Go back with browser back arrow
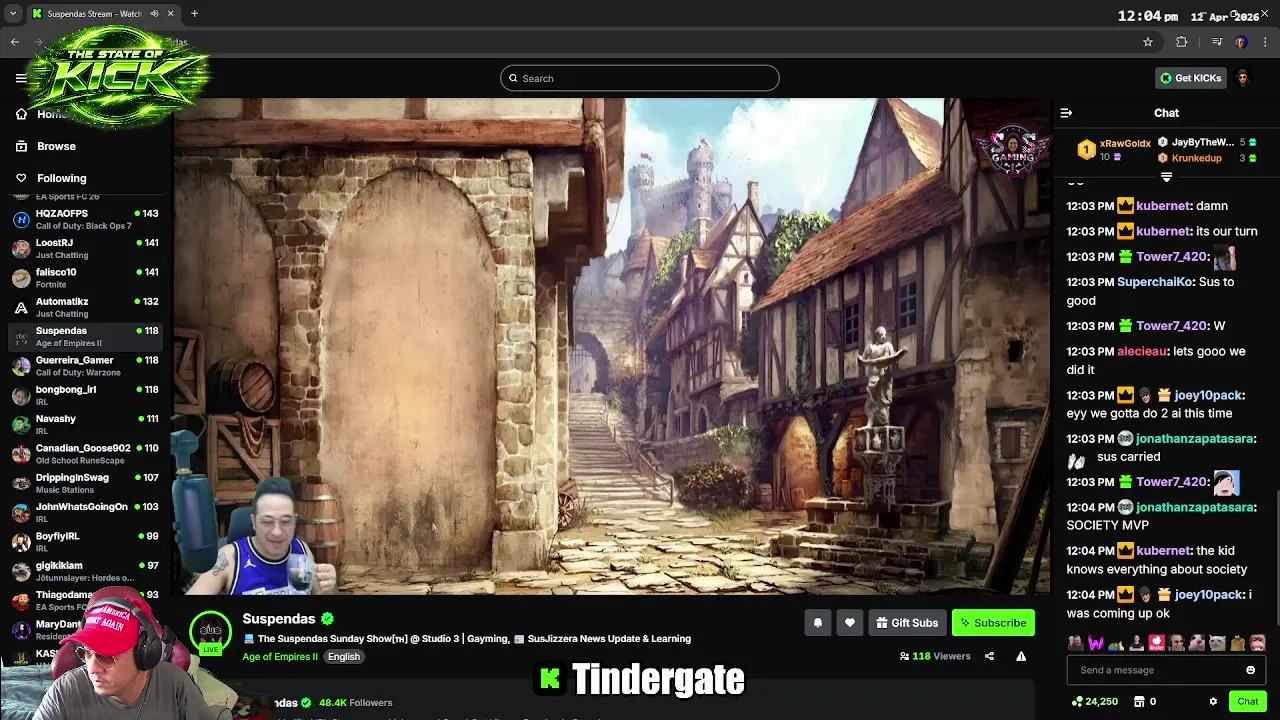1280x720 pixels. [x=14, y=42]
